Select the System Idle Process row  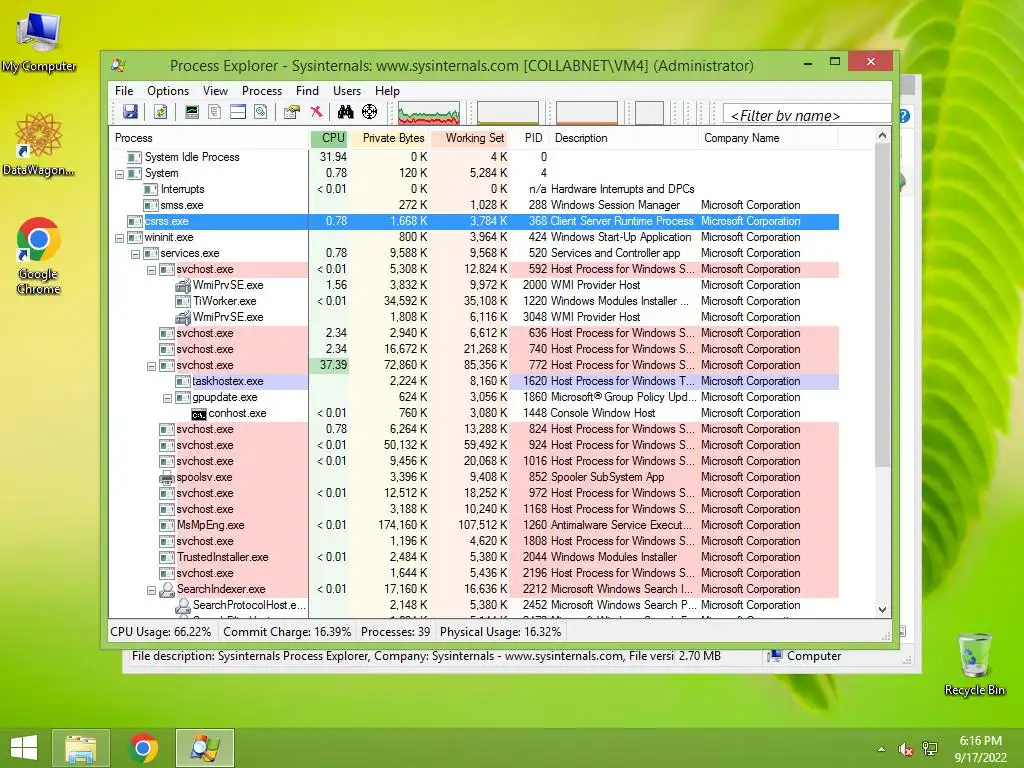[x=474, y=157]
